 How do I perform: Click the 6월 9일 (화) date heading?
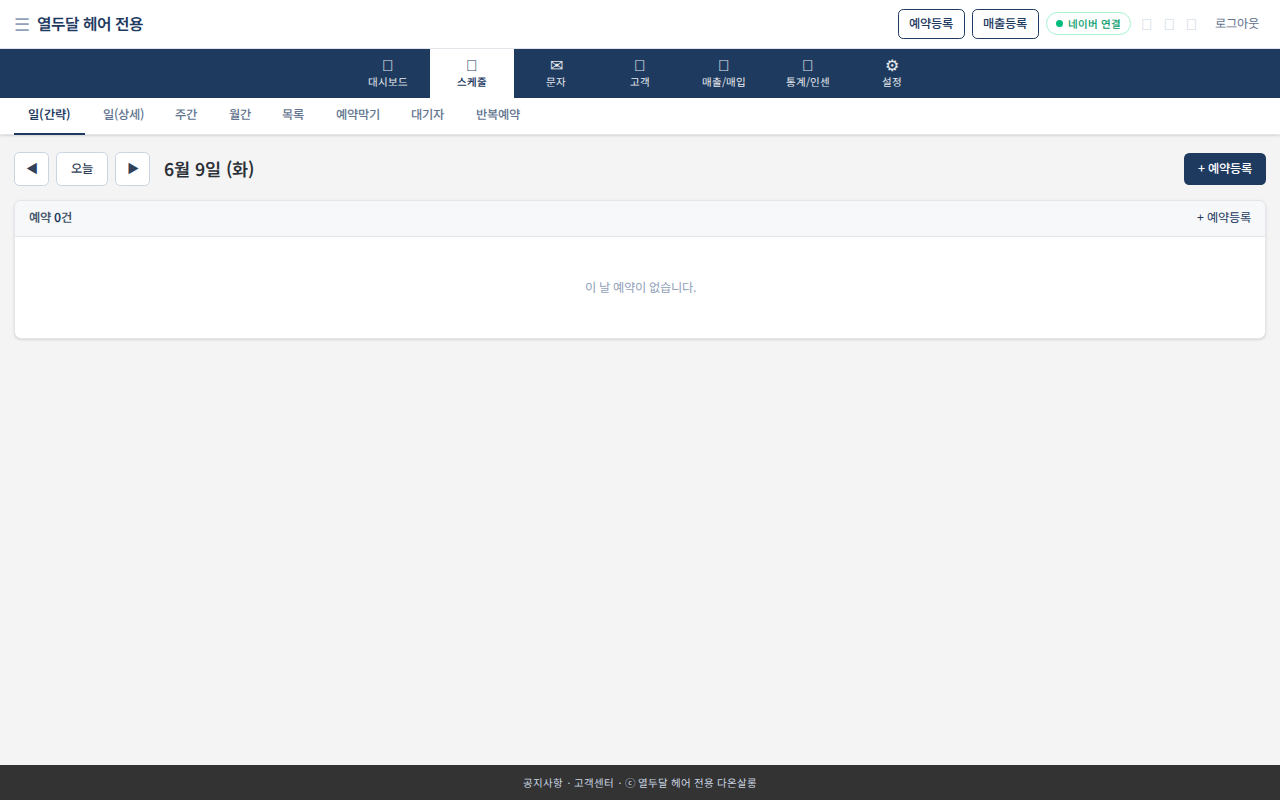209,170
